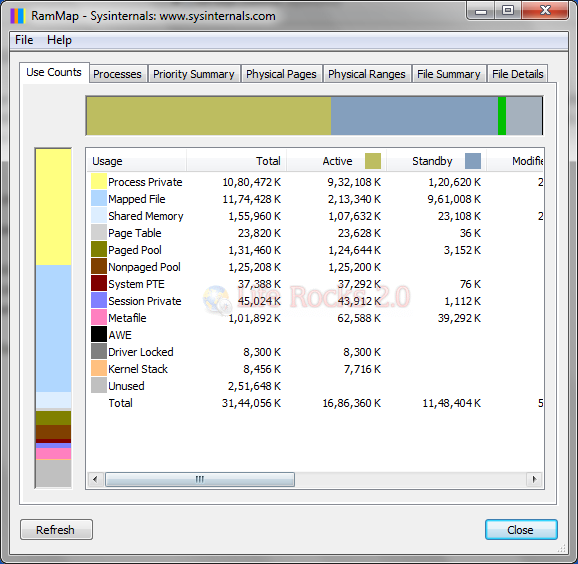Click the olive Paged Pool color swatch
This screenshot has height=564, width=578.
click(99, 250)
